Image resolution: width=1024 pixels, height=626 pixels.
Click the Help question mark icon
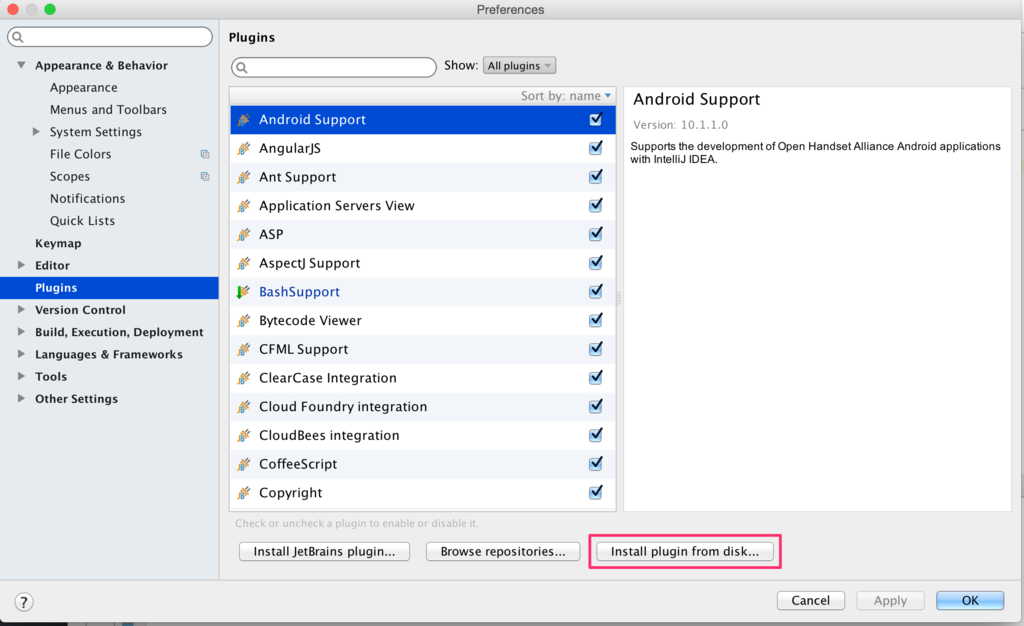[24, 601]
